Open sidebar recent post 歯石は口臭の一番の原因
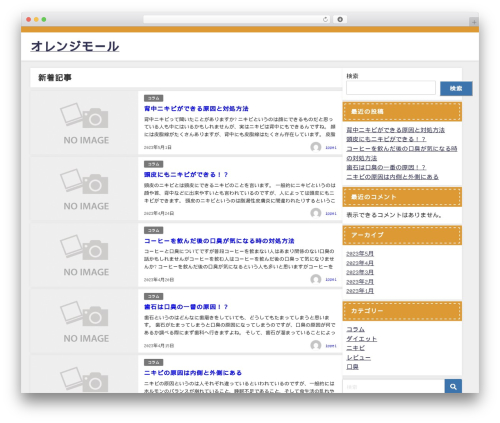This screenshot has width=500, height=423. pyautogui.click(x=386, y=167)
